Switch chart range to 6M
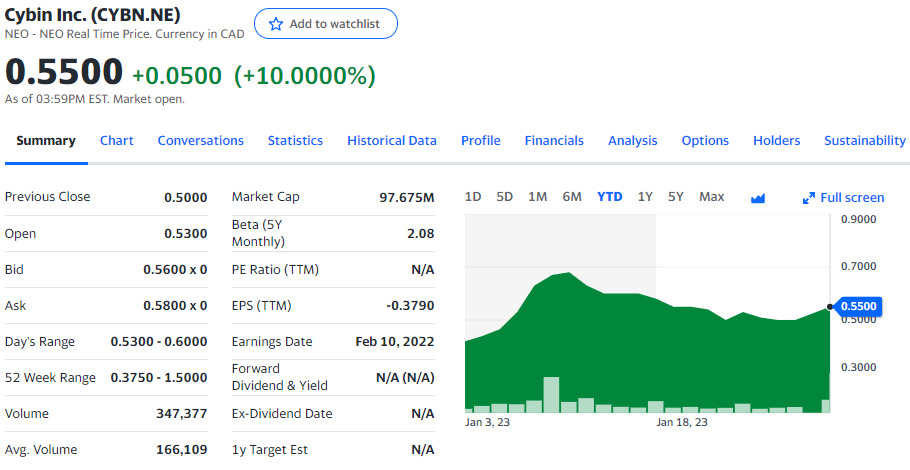The height and width of the screenshot is (470, 910). pos(572,197)
